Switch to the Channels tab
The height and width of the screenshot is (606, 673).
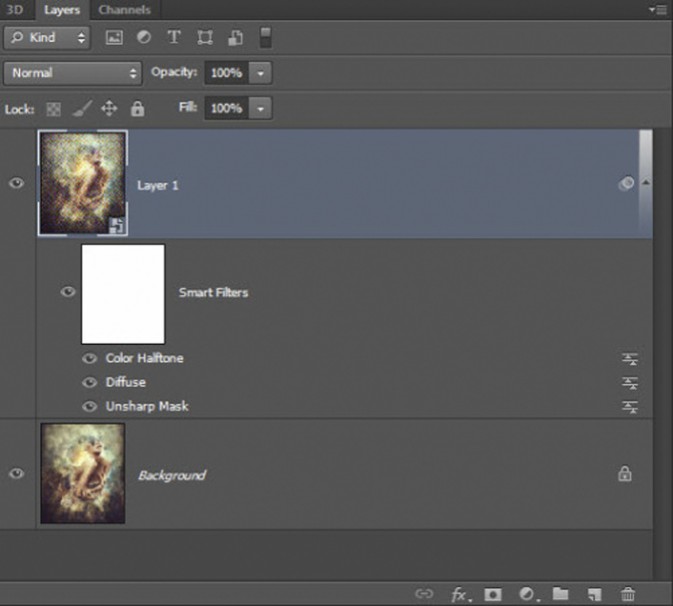124,10
